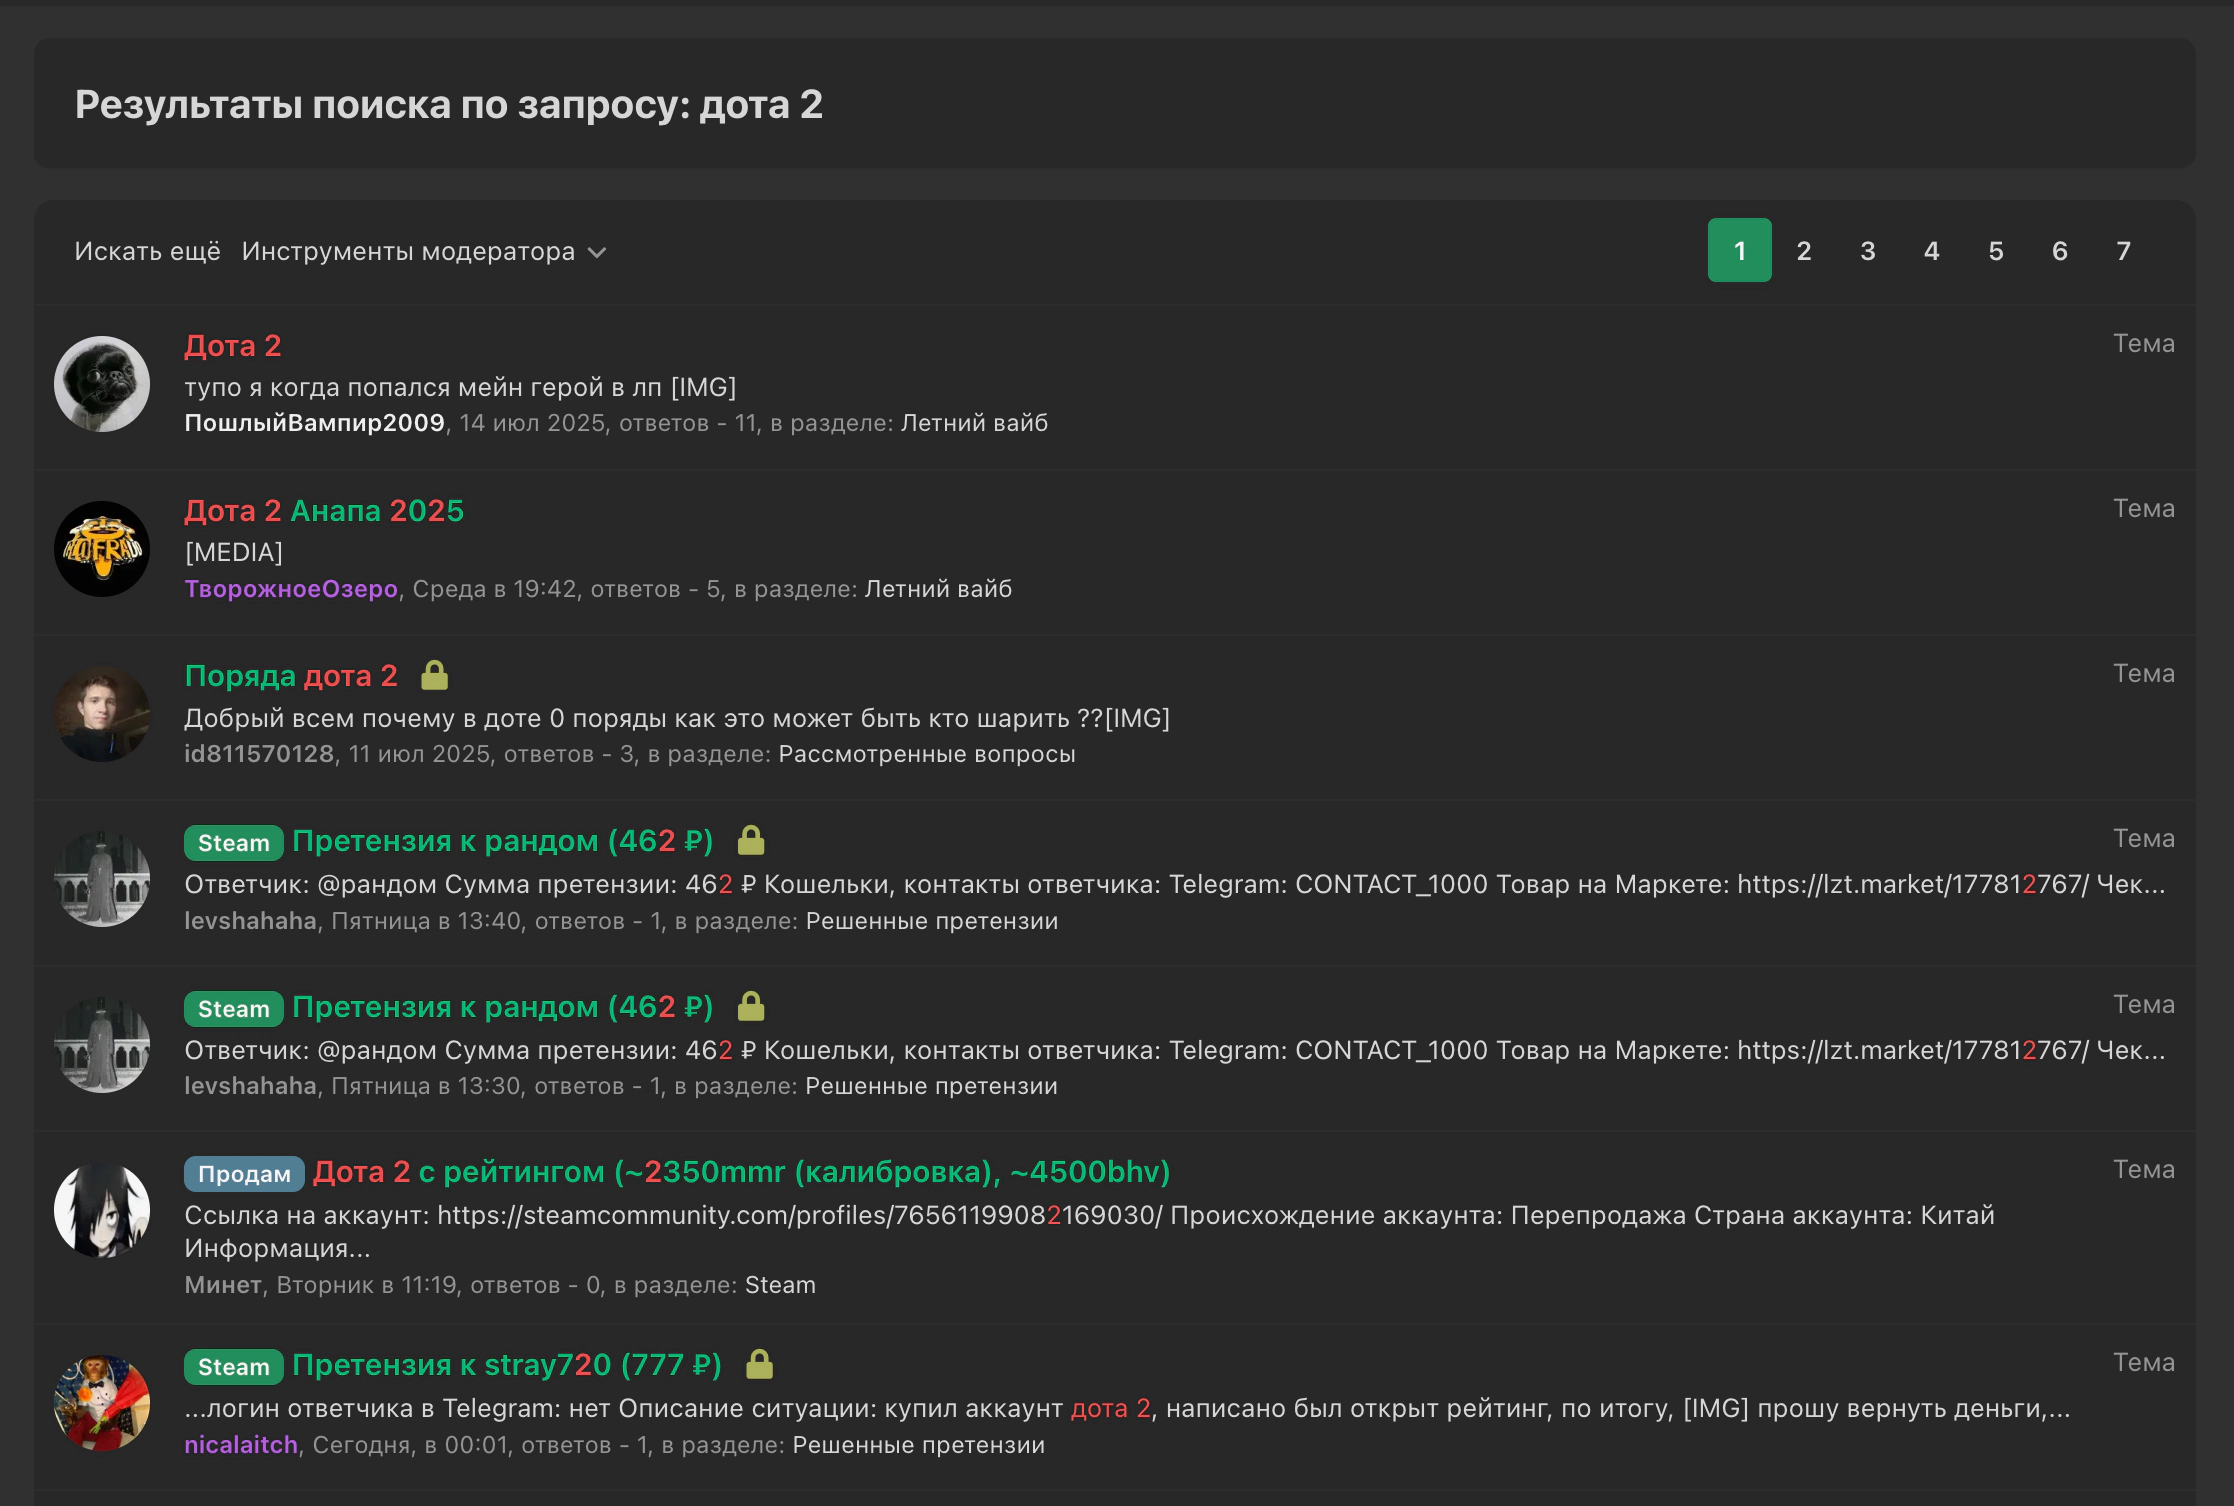Screen dimensions: 2234x1506
Task: Click the lock icon next to stray720 claim
Action: [x=759, y=1365]
